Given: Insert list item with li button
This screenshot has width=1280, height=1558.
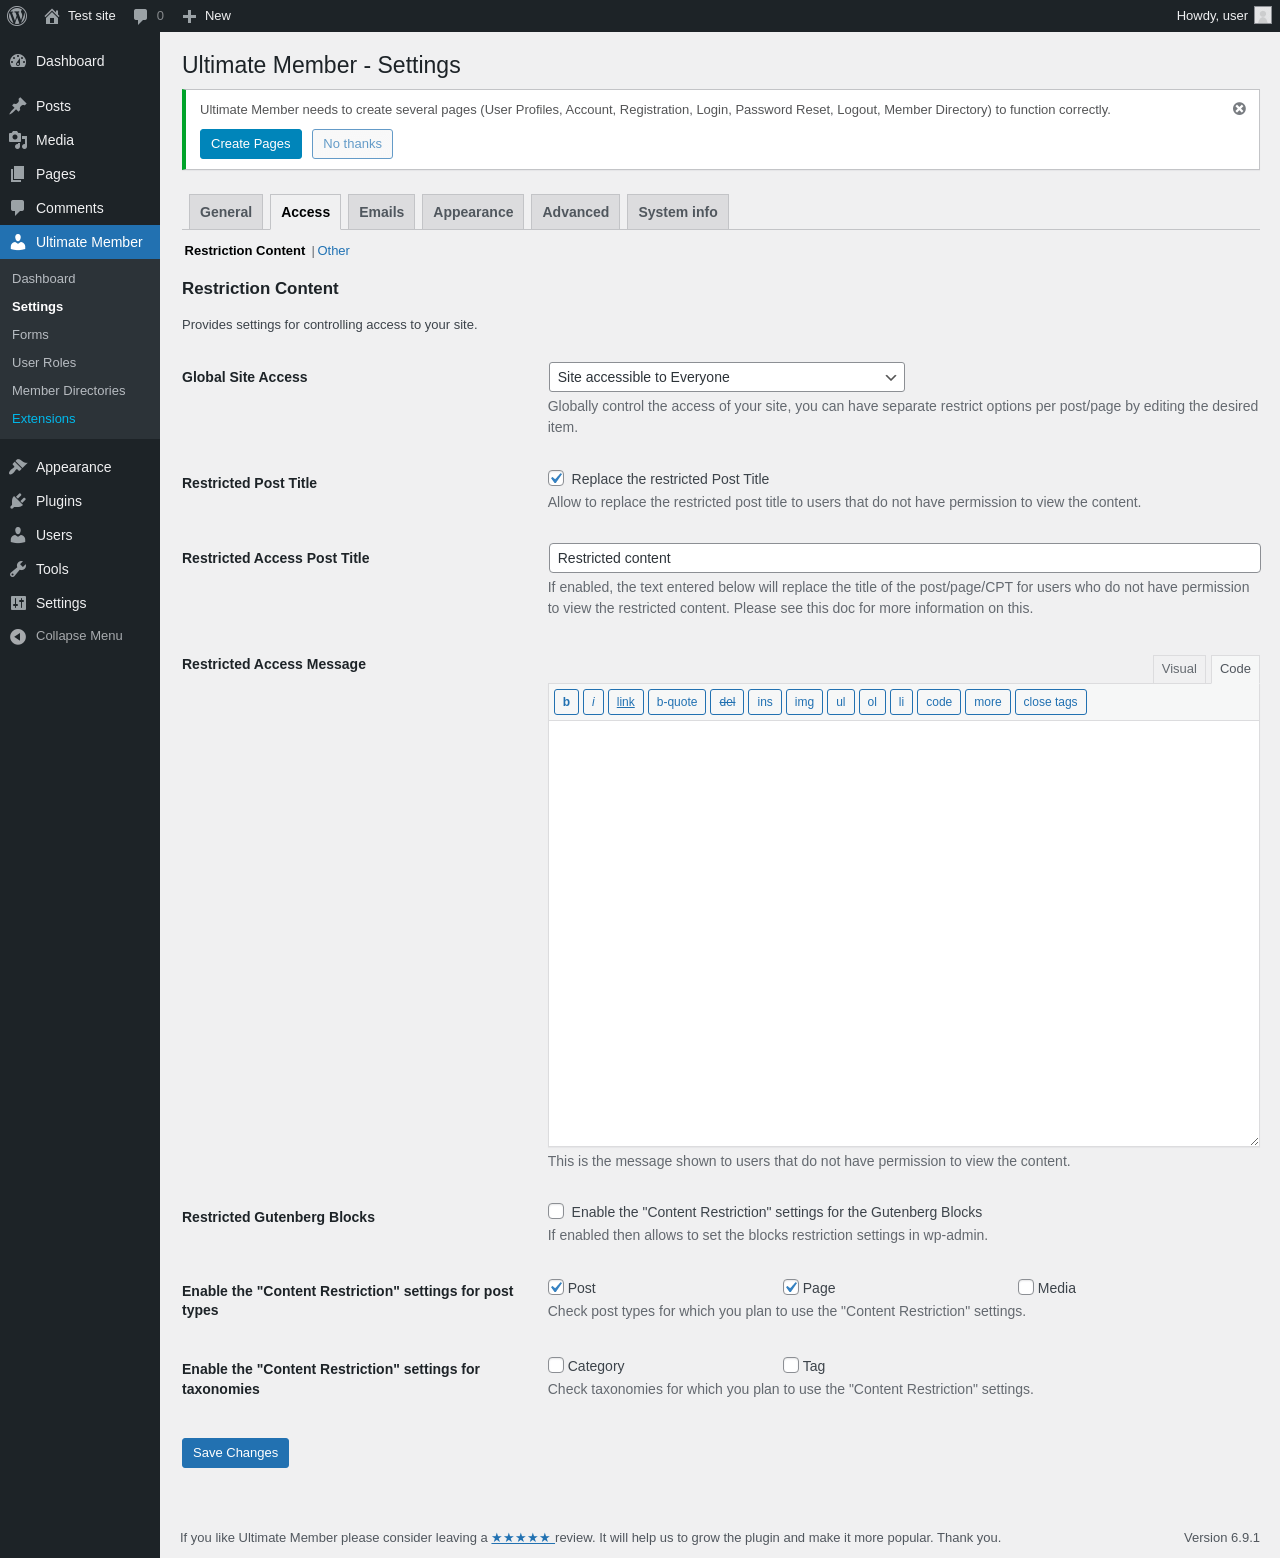Looking at the screenshot, I should tap(901, 702).
